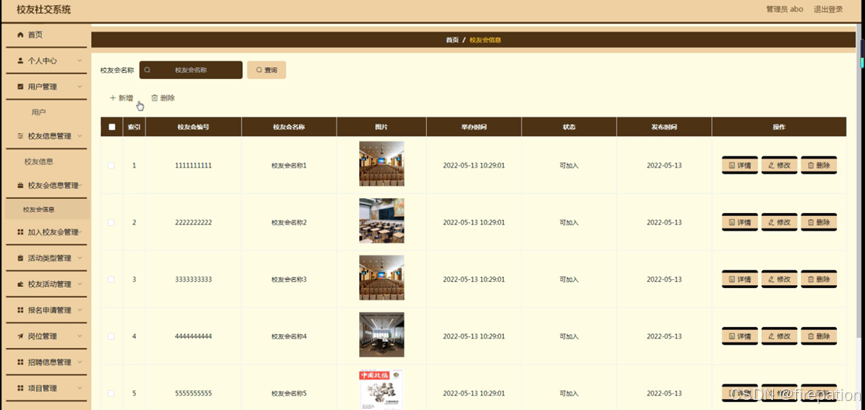Screen dimensions: 865x410
Task: Open the 首页 sidebar item
Action: click(46, 35)
